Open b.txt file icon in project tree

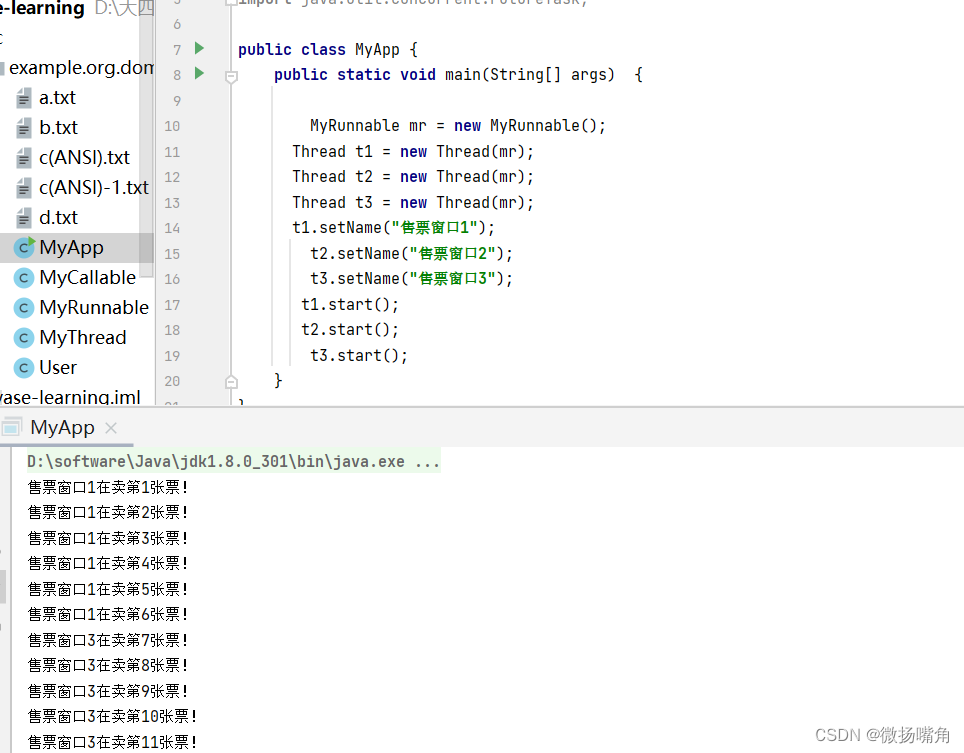pyautogui.click(x=23, y=128)
